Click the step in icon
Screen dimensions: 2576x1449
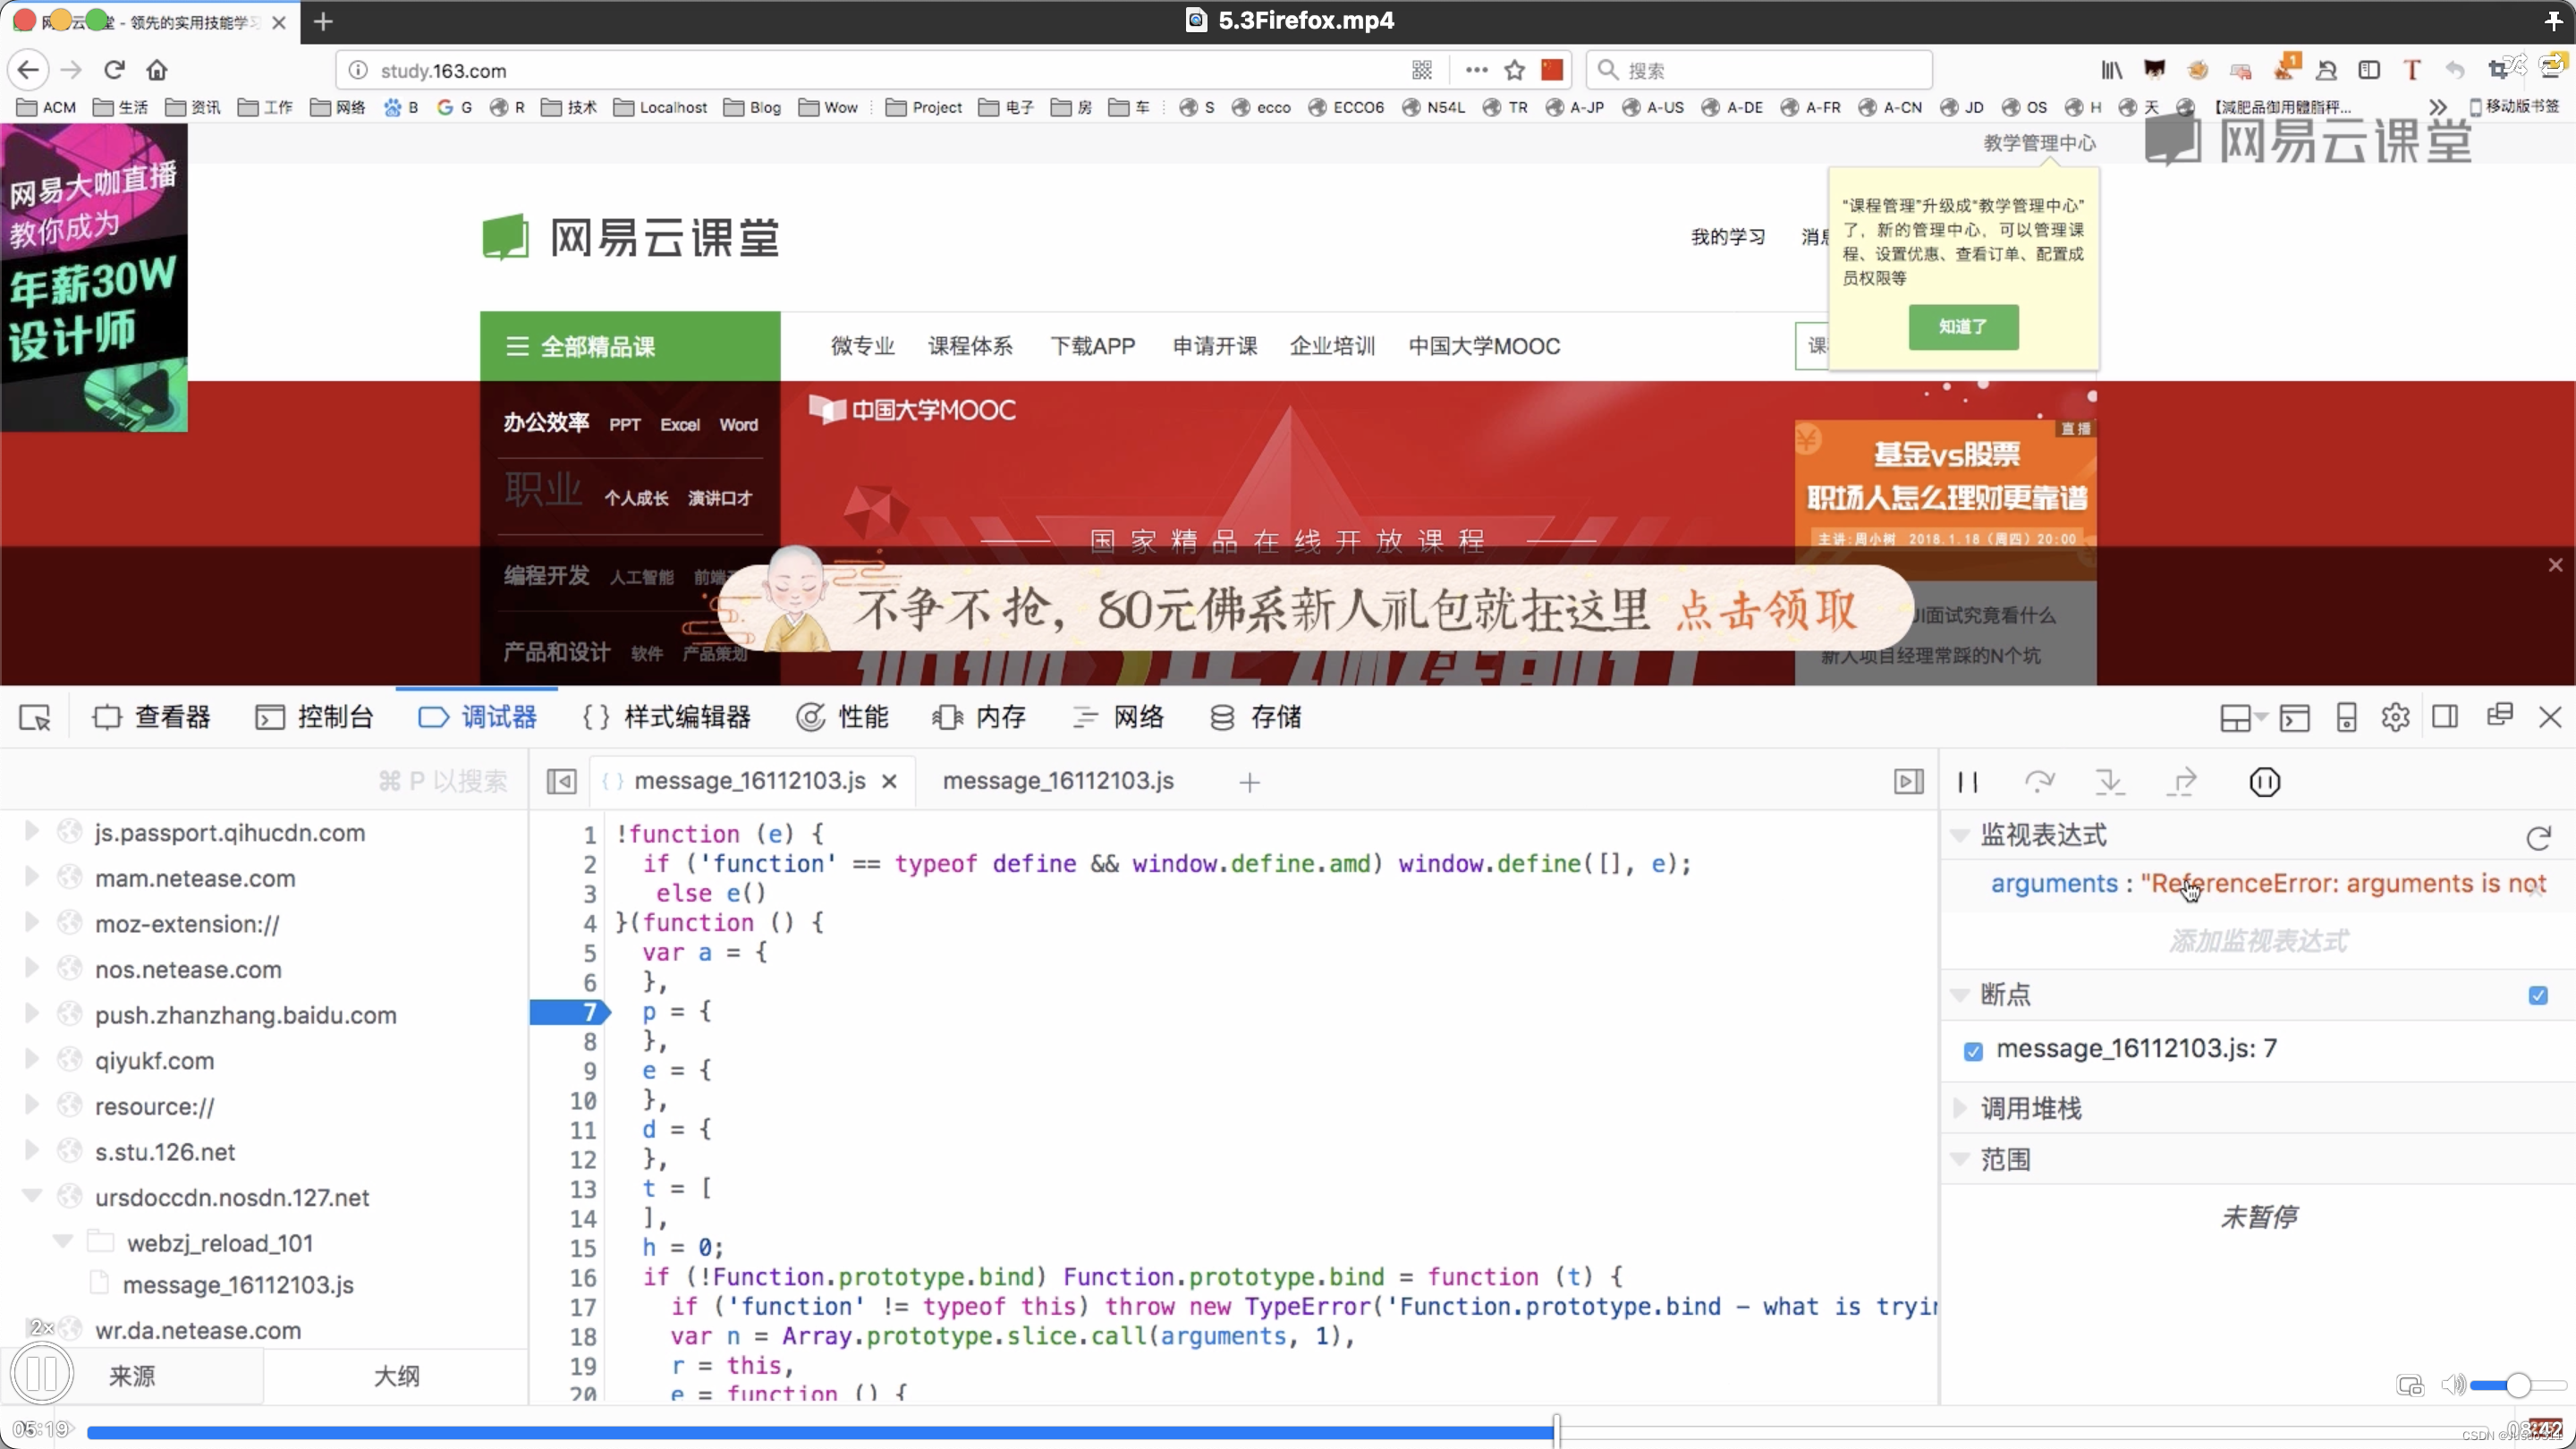coord(2110,782)
